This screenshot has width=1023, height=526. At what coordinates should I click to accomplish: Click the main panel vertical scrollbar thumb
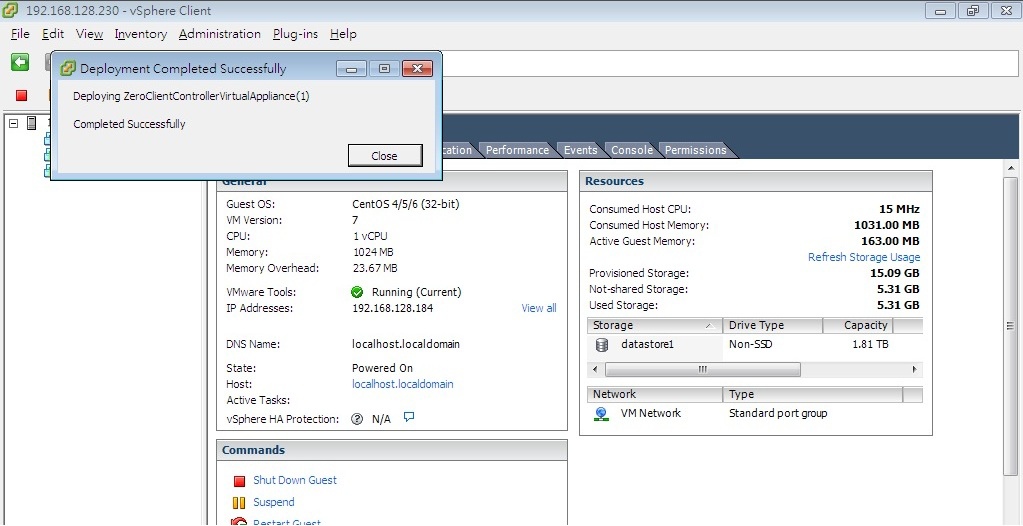[x=1011, y=326]
